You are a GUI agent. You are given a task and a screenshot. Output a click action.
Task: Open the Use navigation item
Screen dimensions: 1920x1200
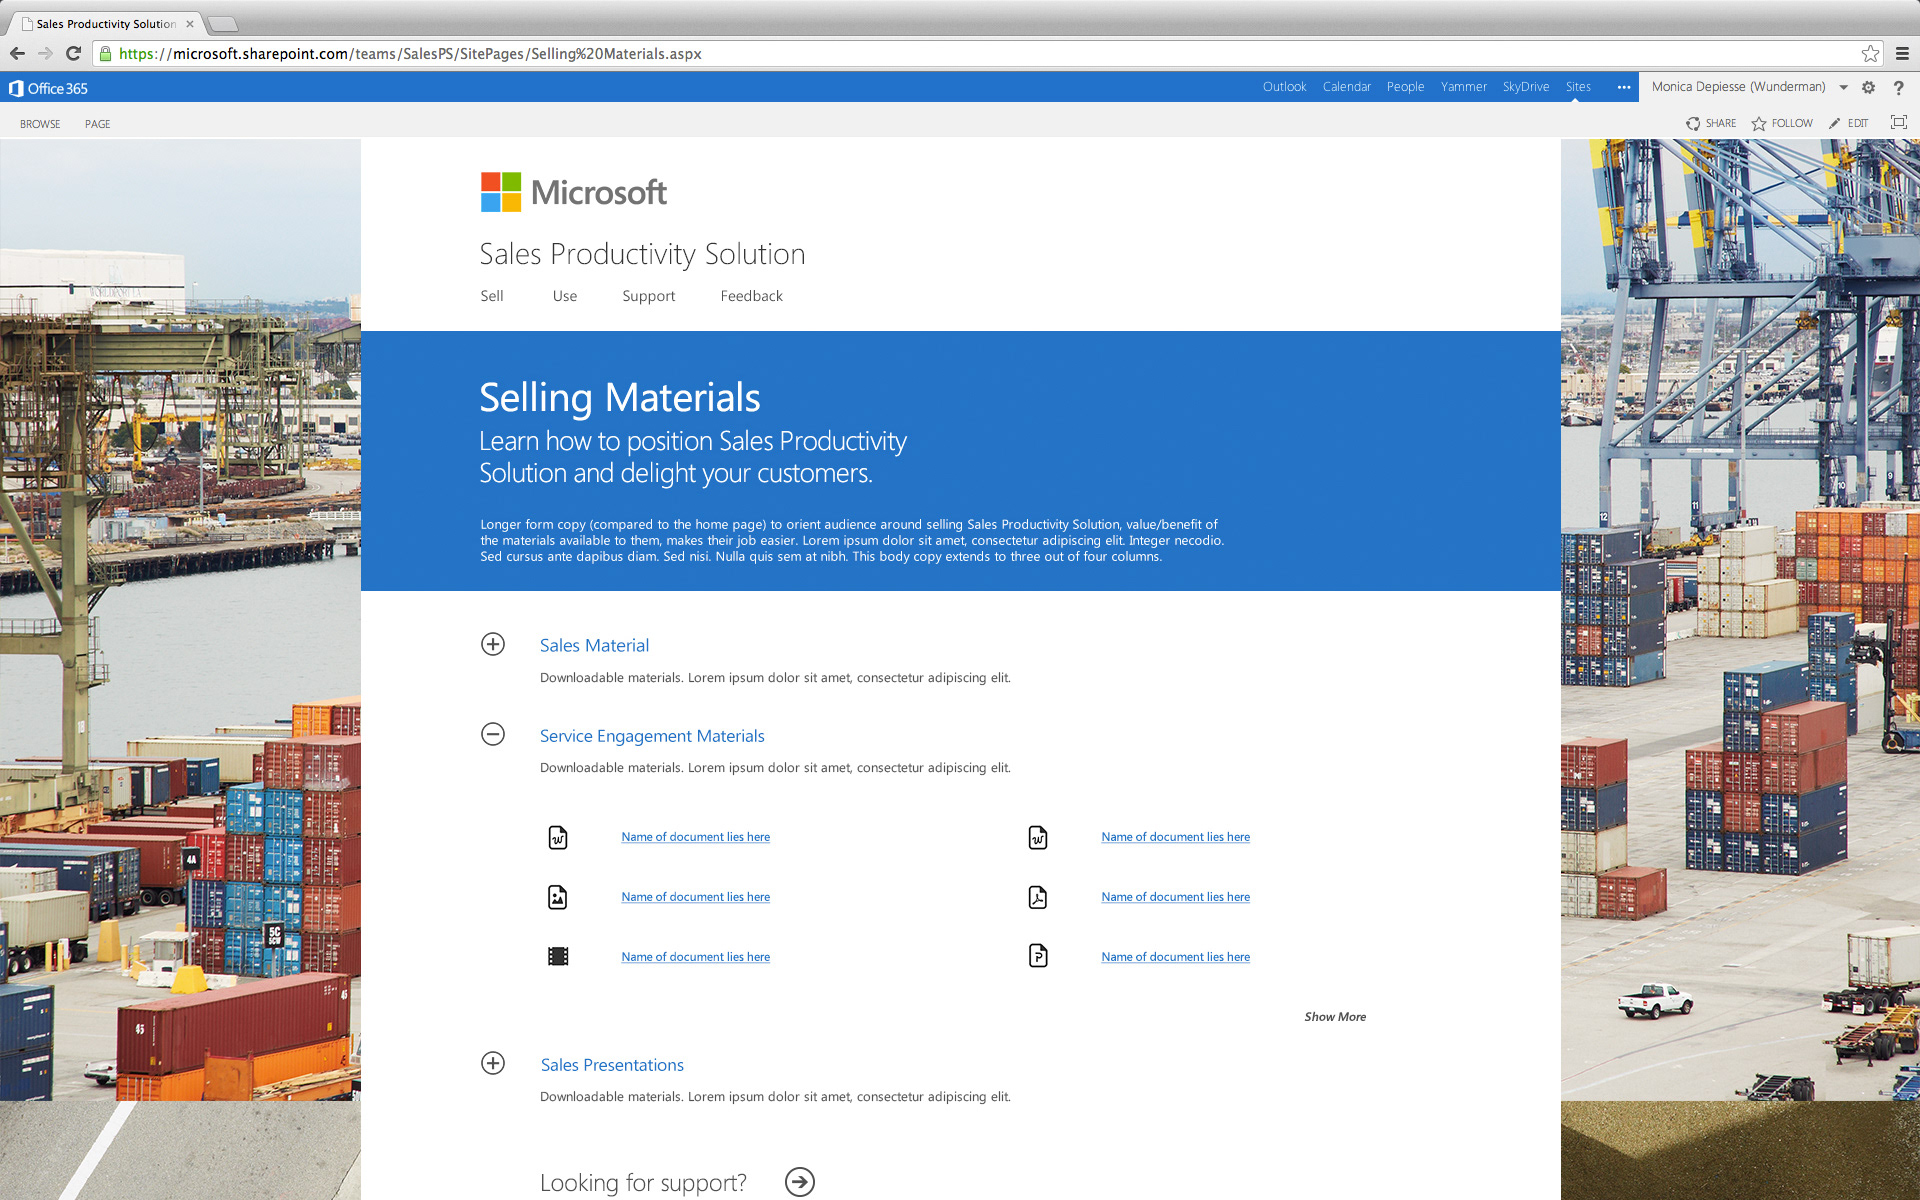(x=565, y=296)
